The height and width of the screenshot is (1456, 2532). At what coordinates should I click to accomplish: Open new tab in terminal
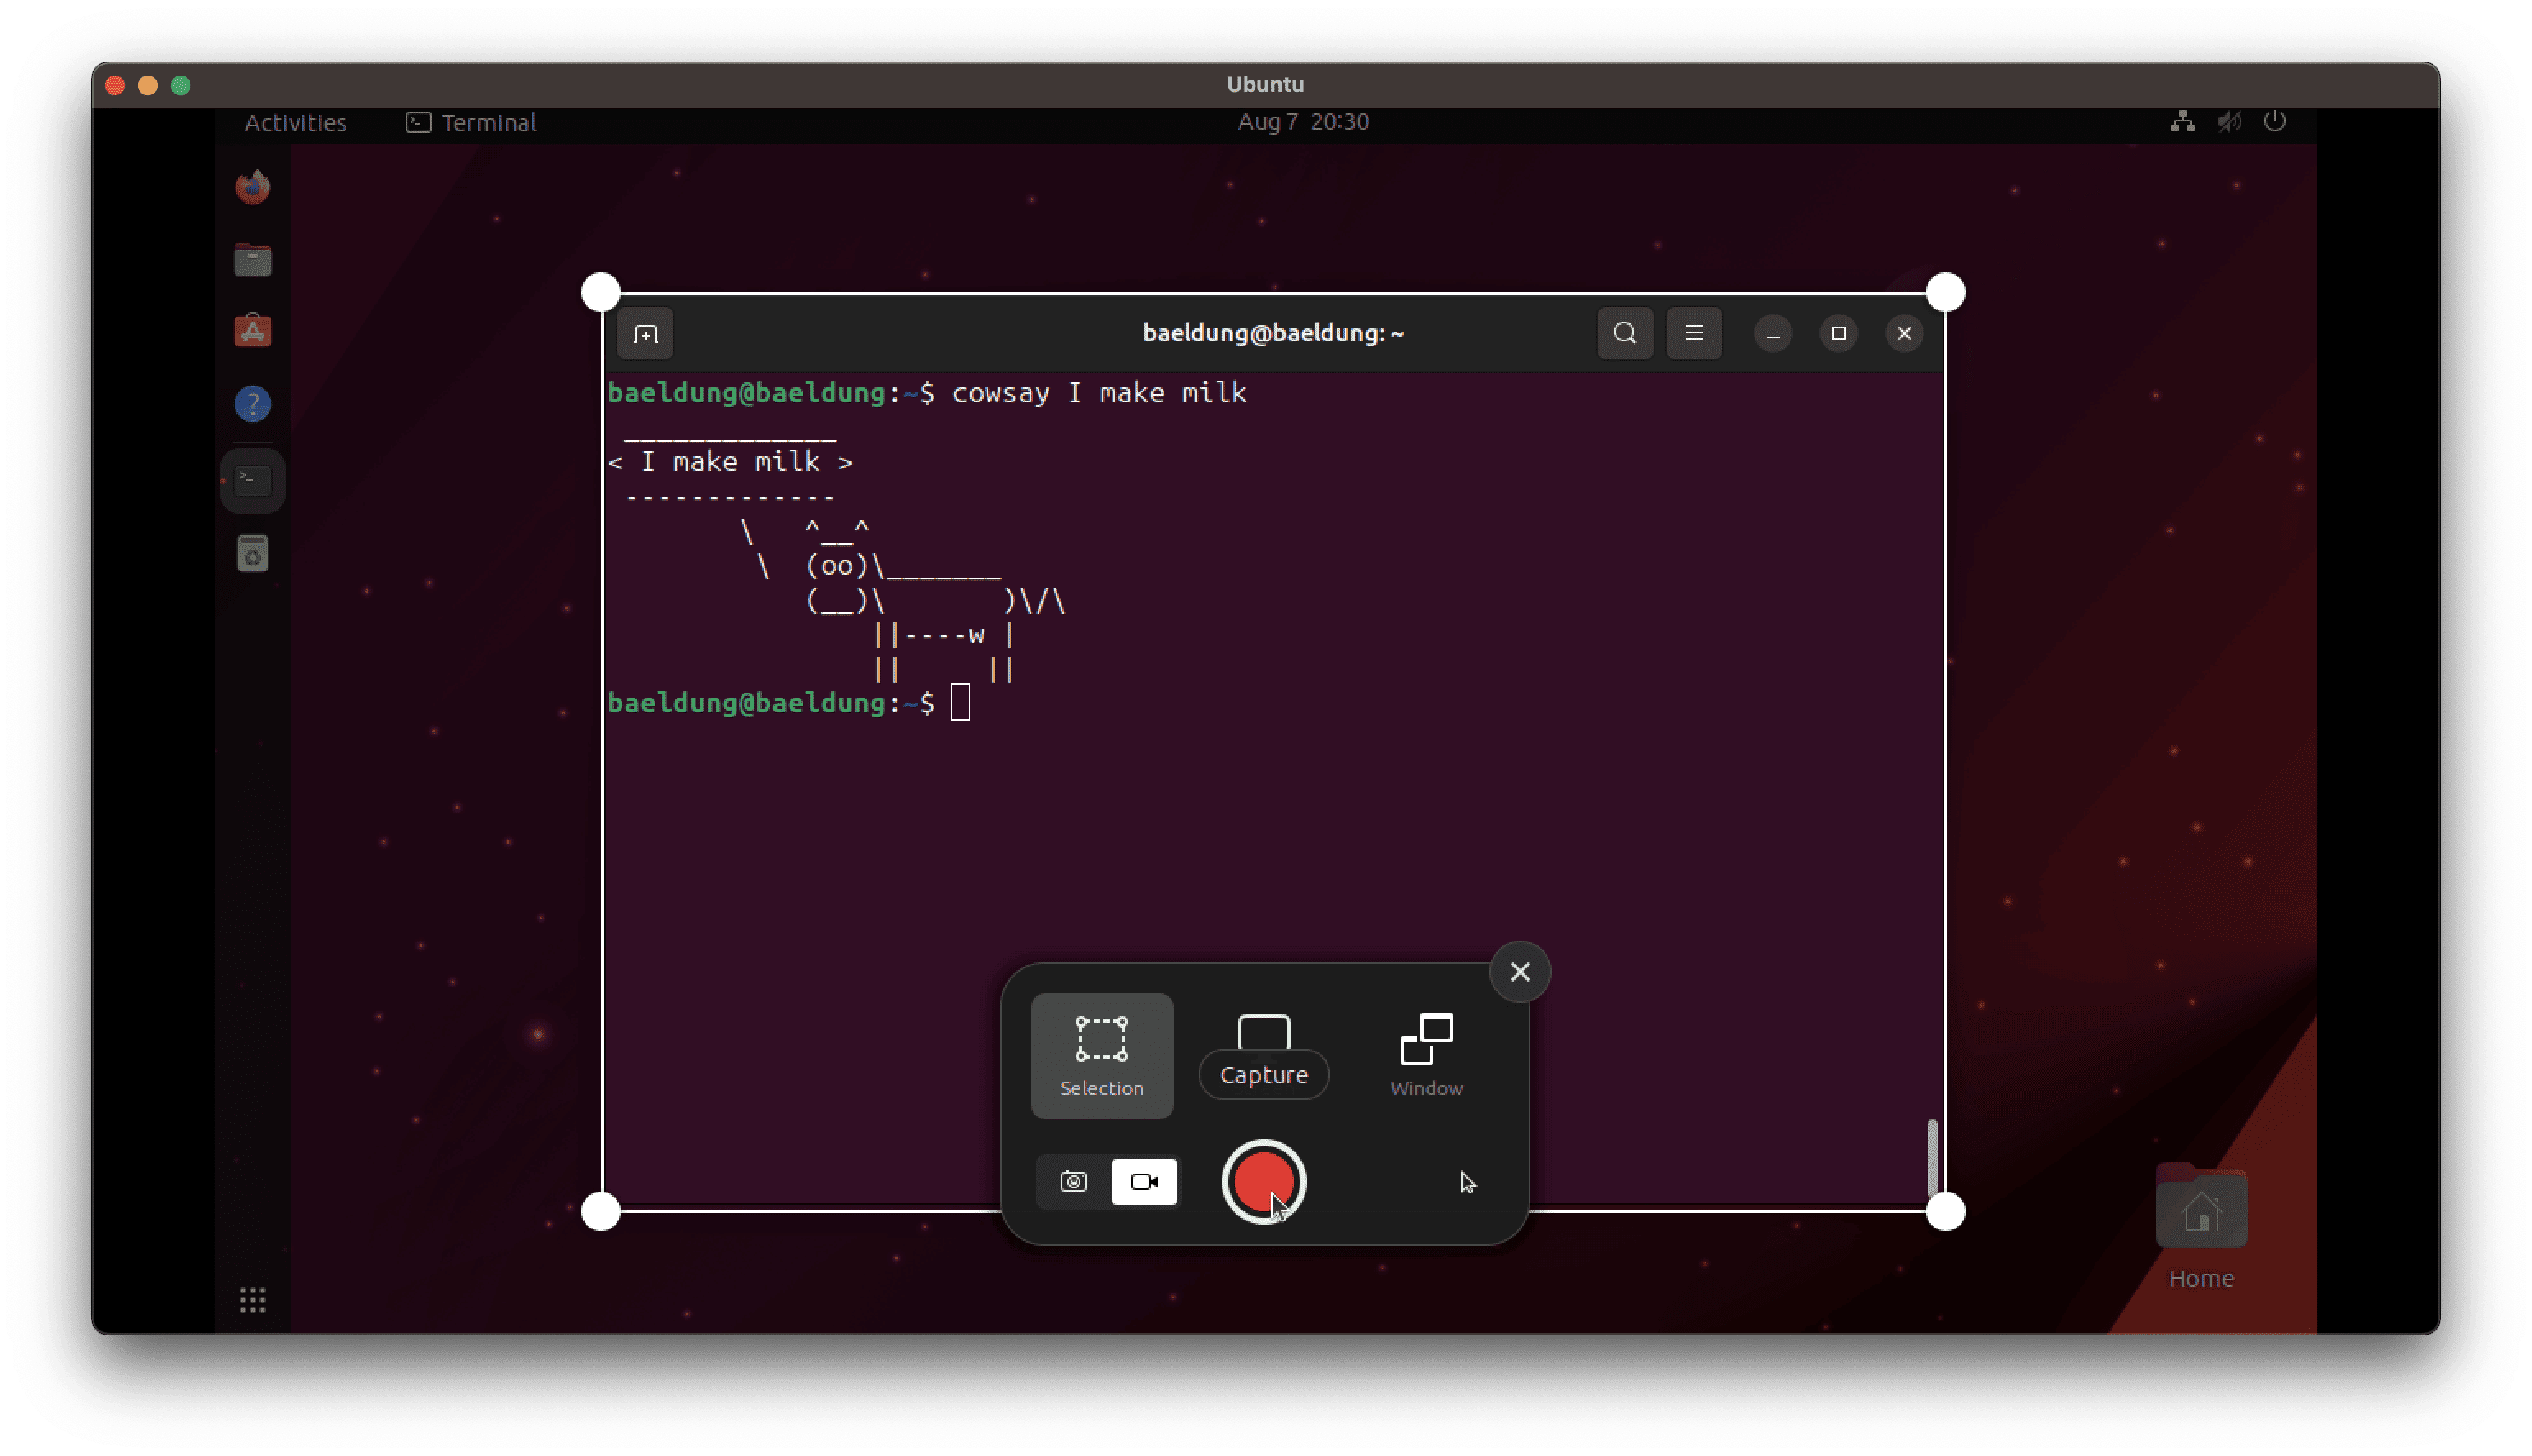click(645, 333)
